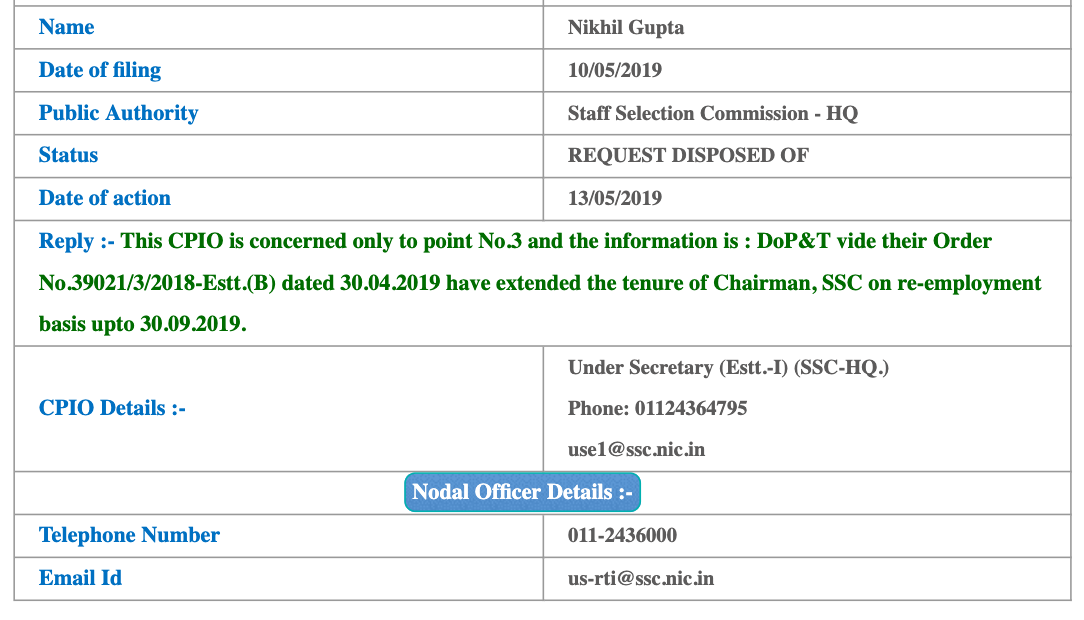Click the nodal telephone number 011-2436000
The height and width of the screenshot is (620, 1084).
[622, 535]
